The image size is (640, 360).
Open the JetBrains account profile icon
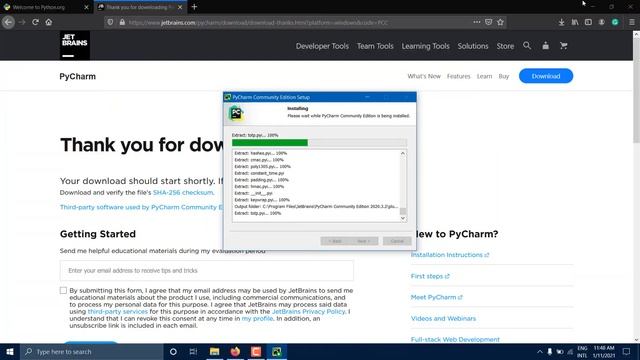pyautogui.click(x=545, y=46)
